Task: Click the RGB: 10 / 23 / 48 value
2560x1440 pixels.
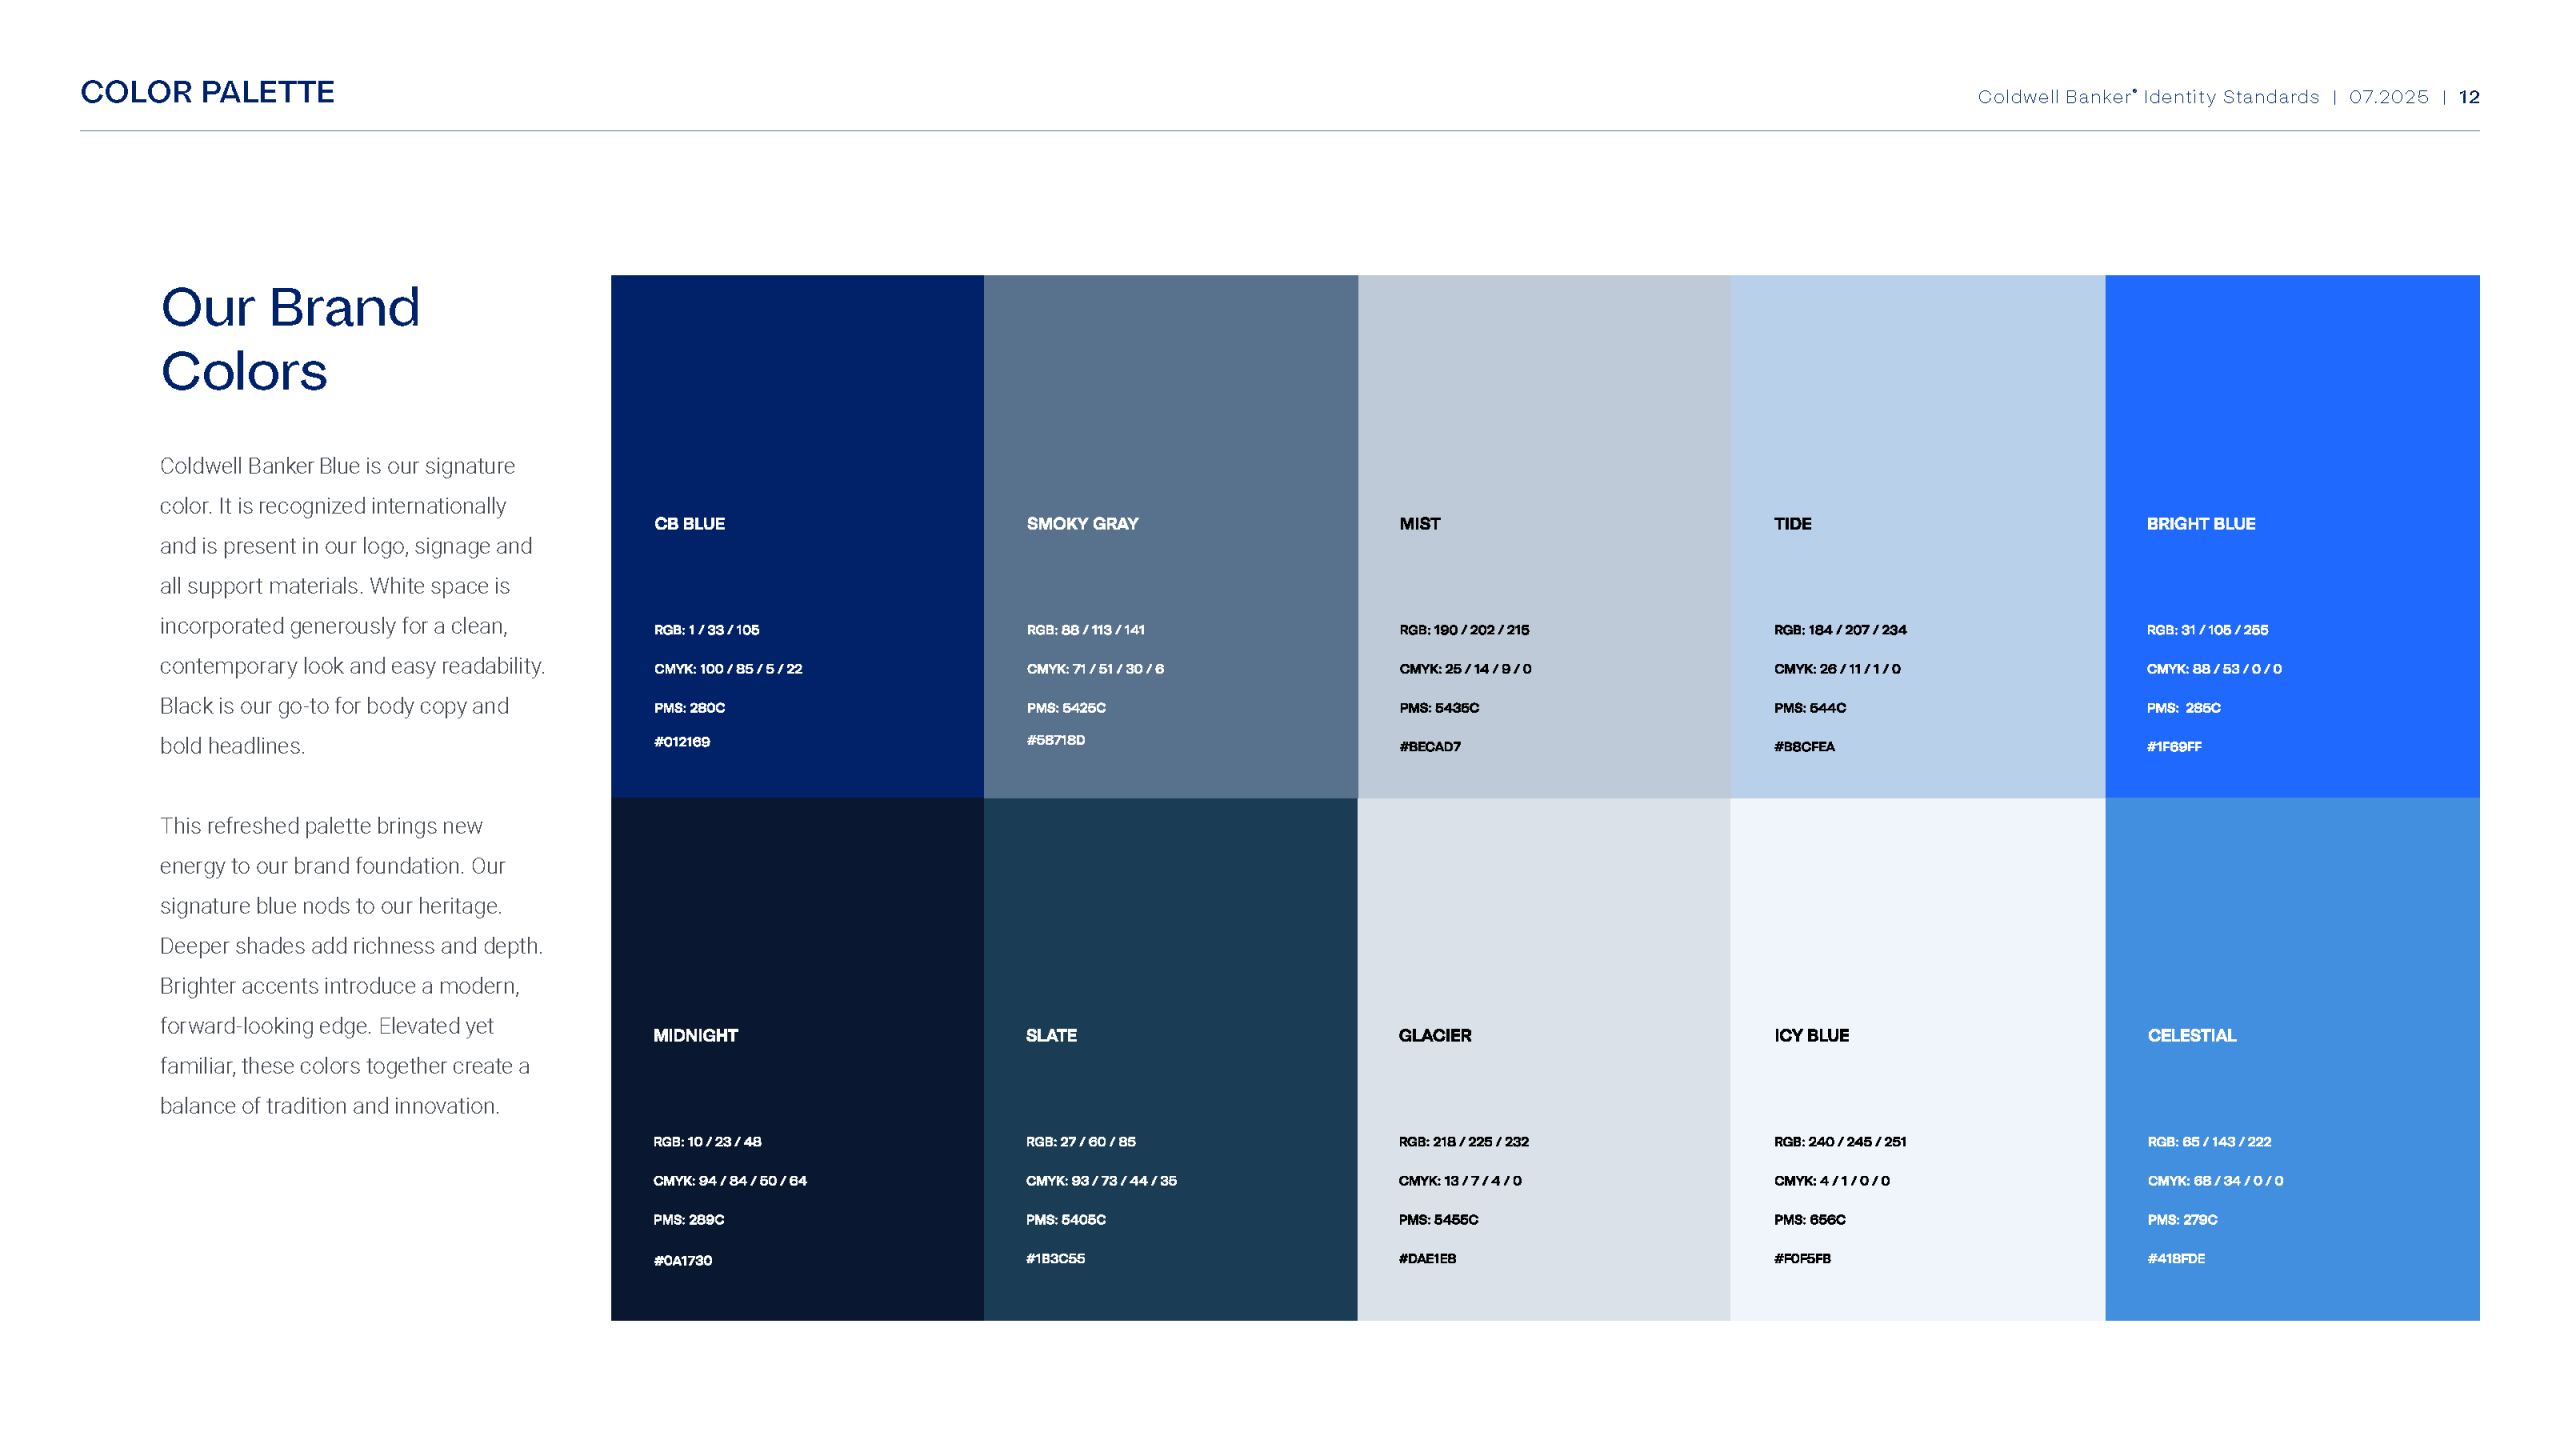Action: tap(707, 1142)
